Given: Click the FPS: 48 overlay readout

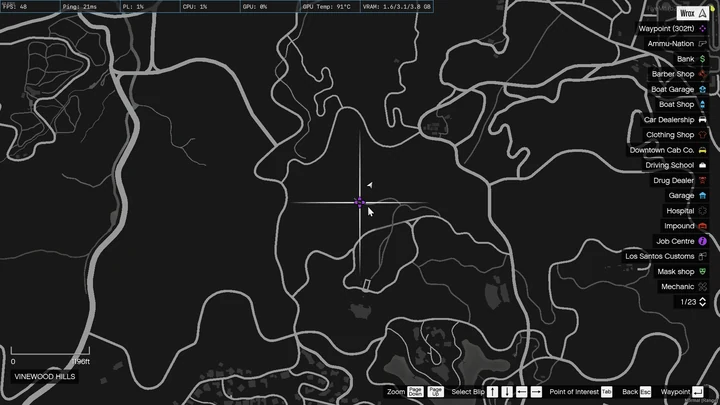Looking at the screenshot, I should tap(15, 7).
